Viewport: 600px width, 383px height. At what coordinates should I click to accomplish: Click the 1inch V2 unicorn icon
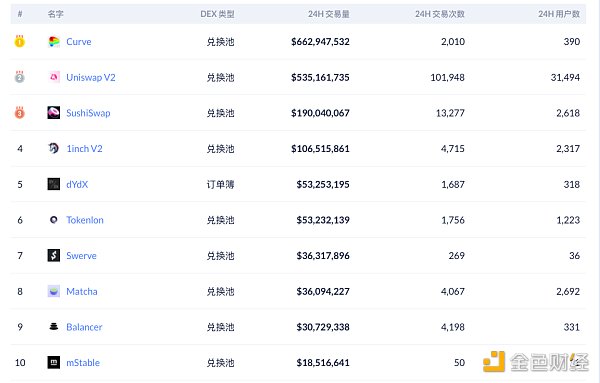tap(54, 148)
